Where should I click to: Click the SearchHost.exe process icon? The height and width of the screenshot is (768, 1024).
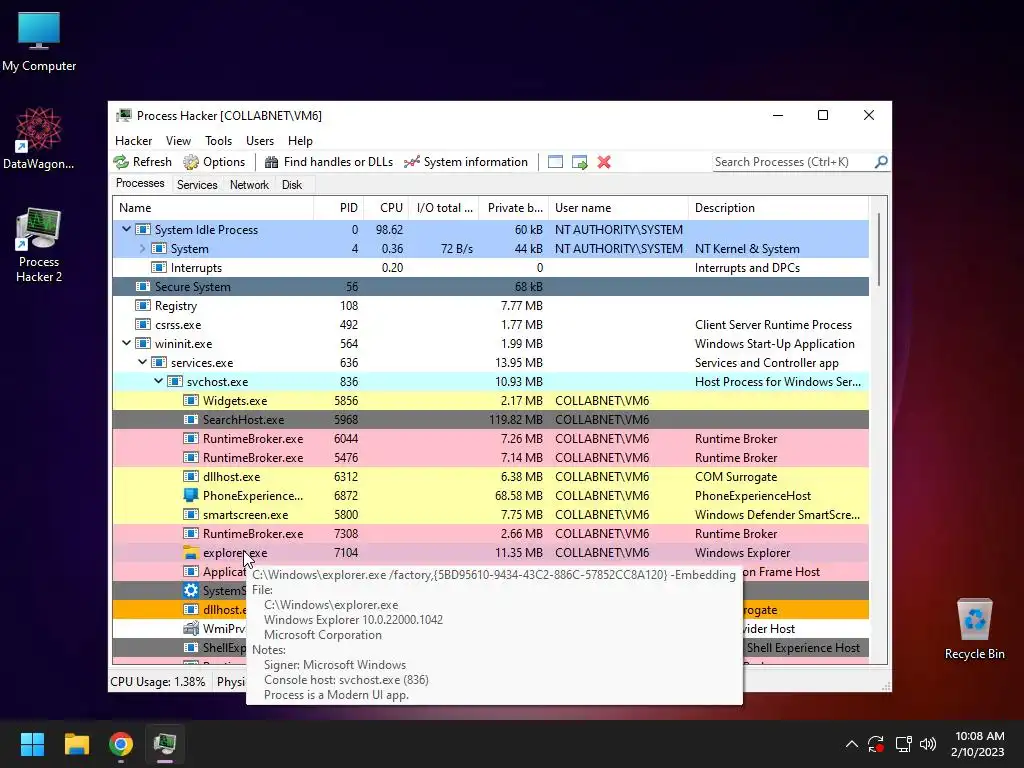pyautogui.click(x=191, y=419)
